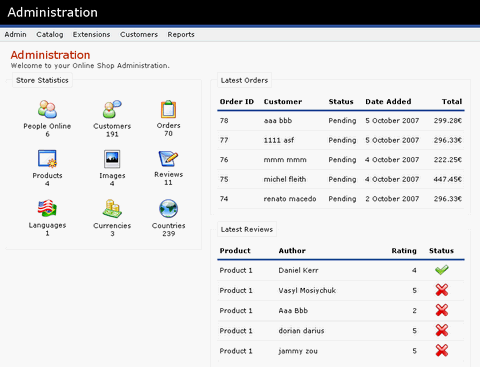Image resolution: width=480 pixels, height=367 pixels.
Task: Select the Currencies money icon
Action: (112, 208)
